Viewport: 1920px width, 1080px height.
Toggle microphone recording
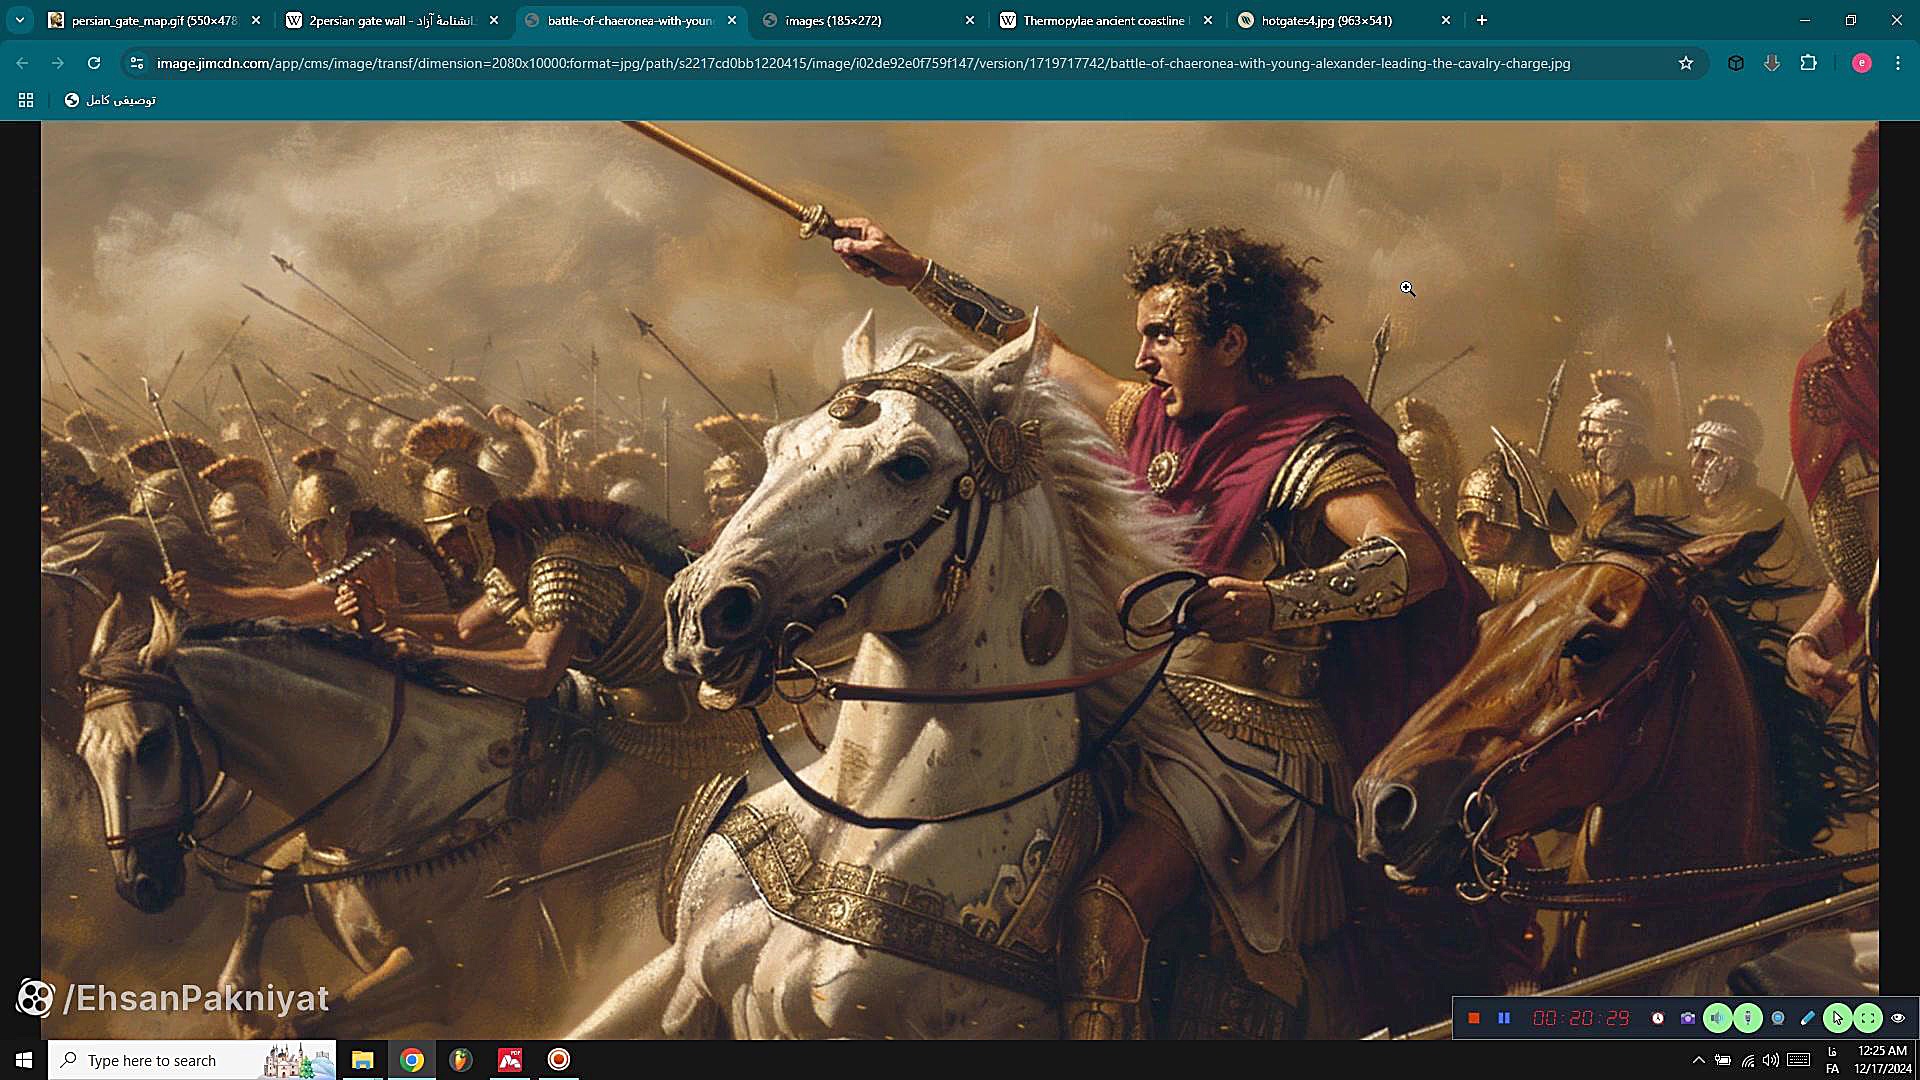point(1747,1018)
